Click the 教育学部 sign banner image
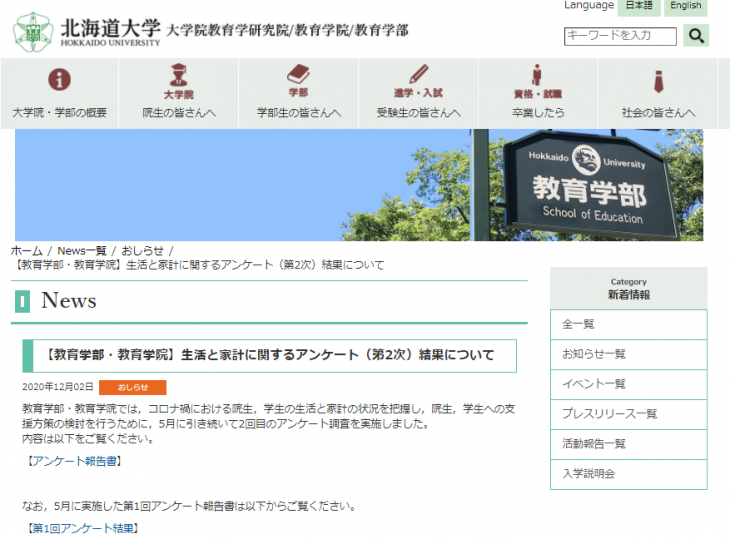Viewport: 730px width, 539px height. (x=359, y=185)
